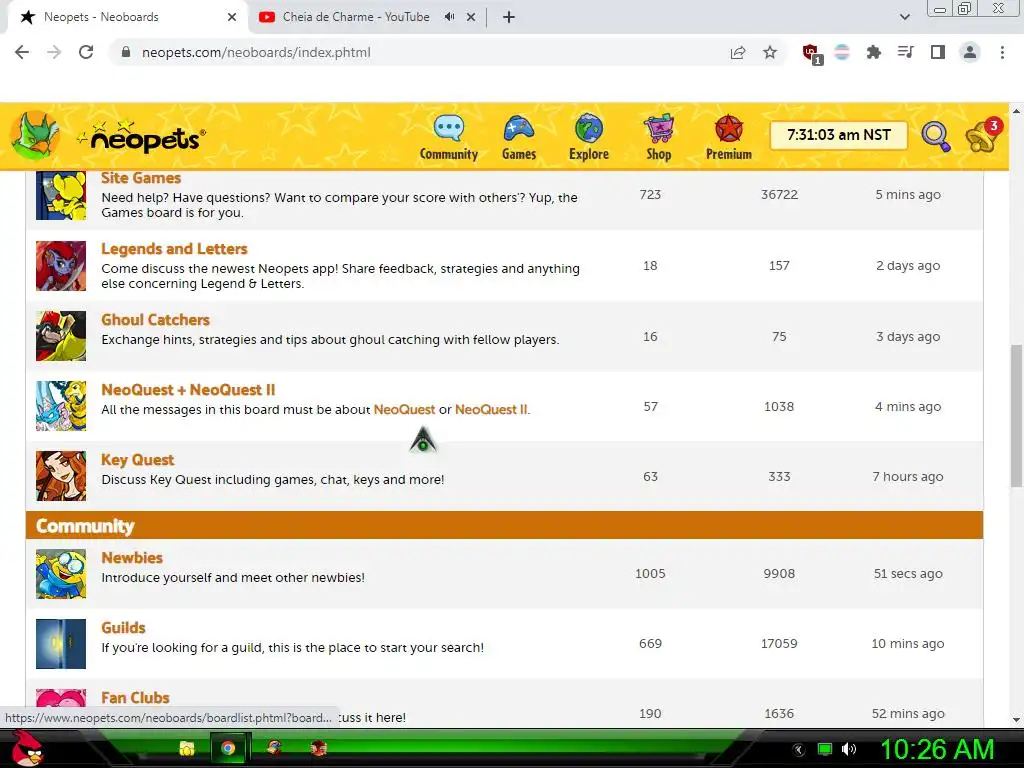The height and width of the screenshot is (768, 1024).
Task: Open the uBlock extension shield icon
Action: tap(812, 54)
